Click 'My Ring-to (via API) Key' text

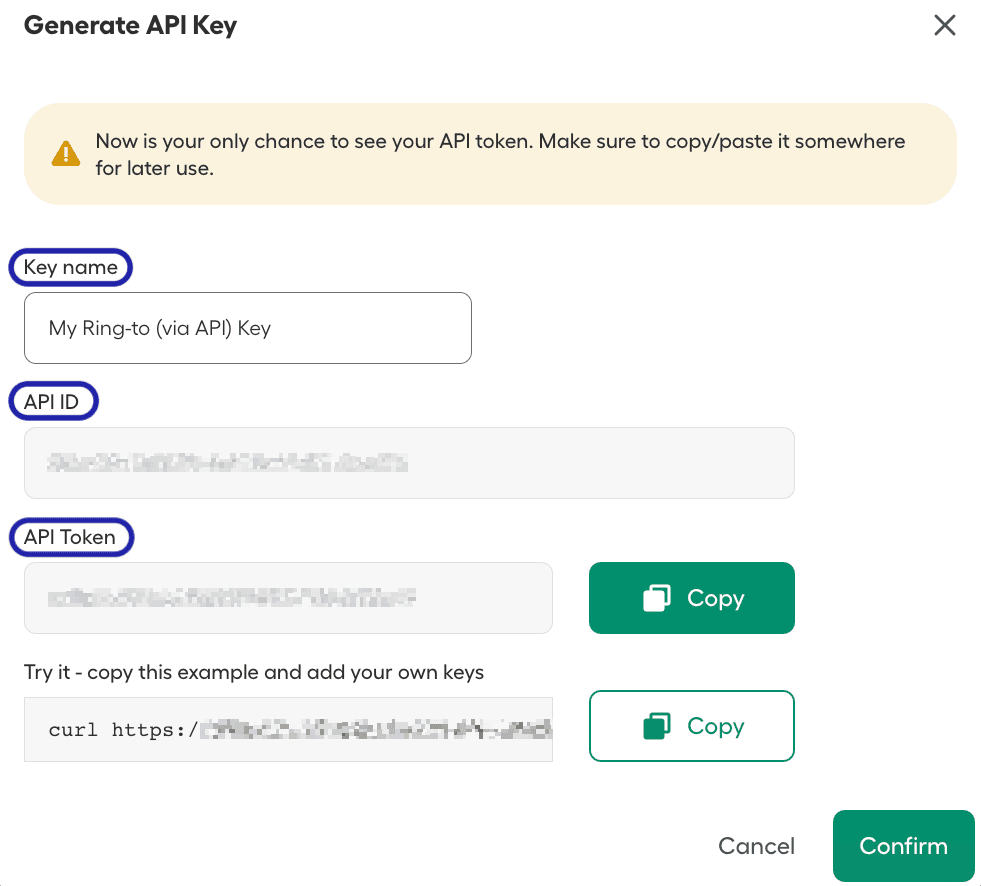pos(160,328)
